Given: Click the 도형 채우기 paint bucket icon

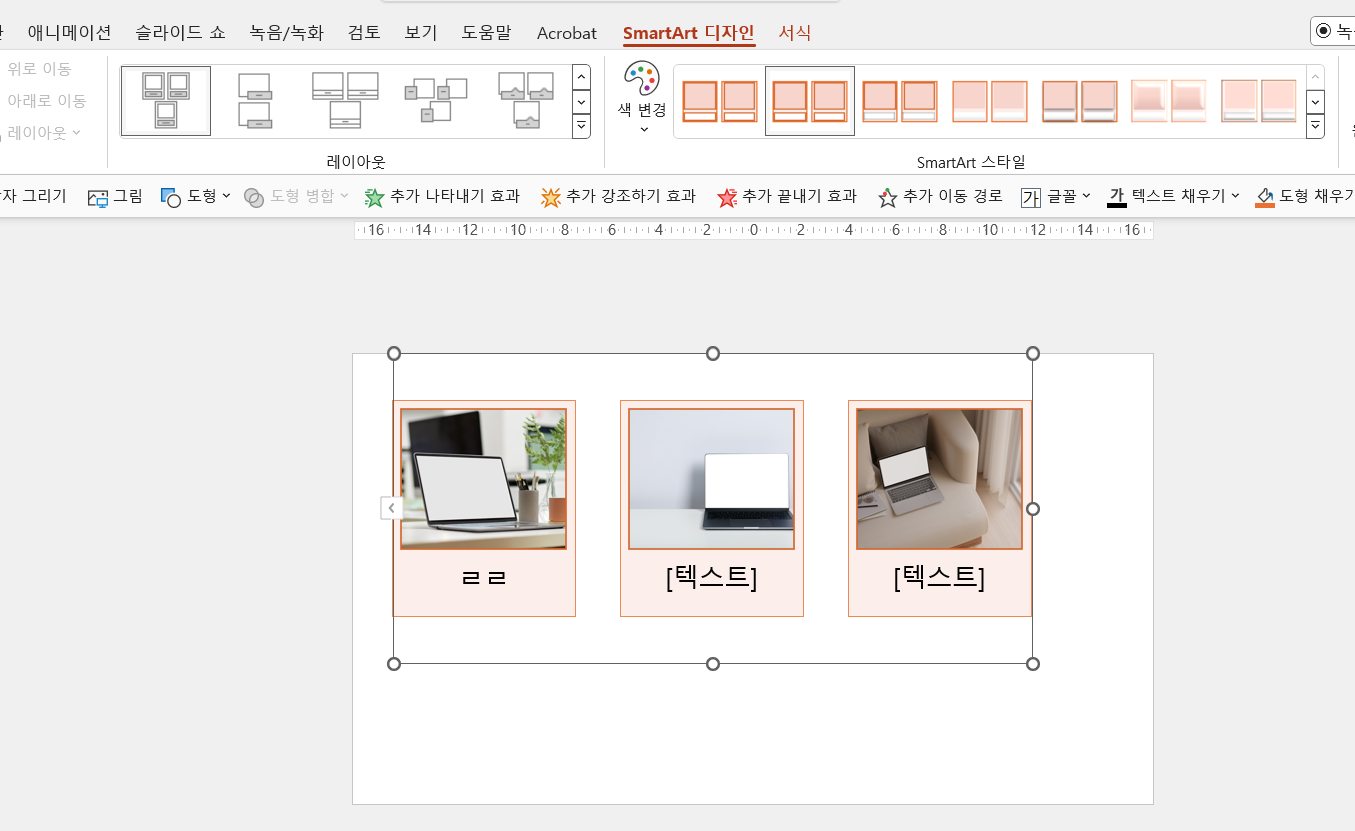Looking at the screenshot, I should pyautogui.click(x=1266, y=197).
